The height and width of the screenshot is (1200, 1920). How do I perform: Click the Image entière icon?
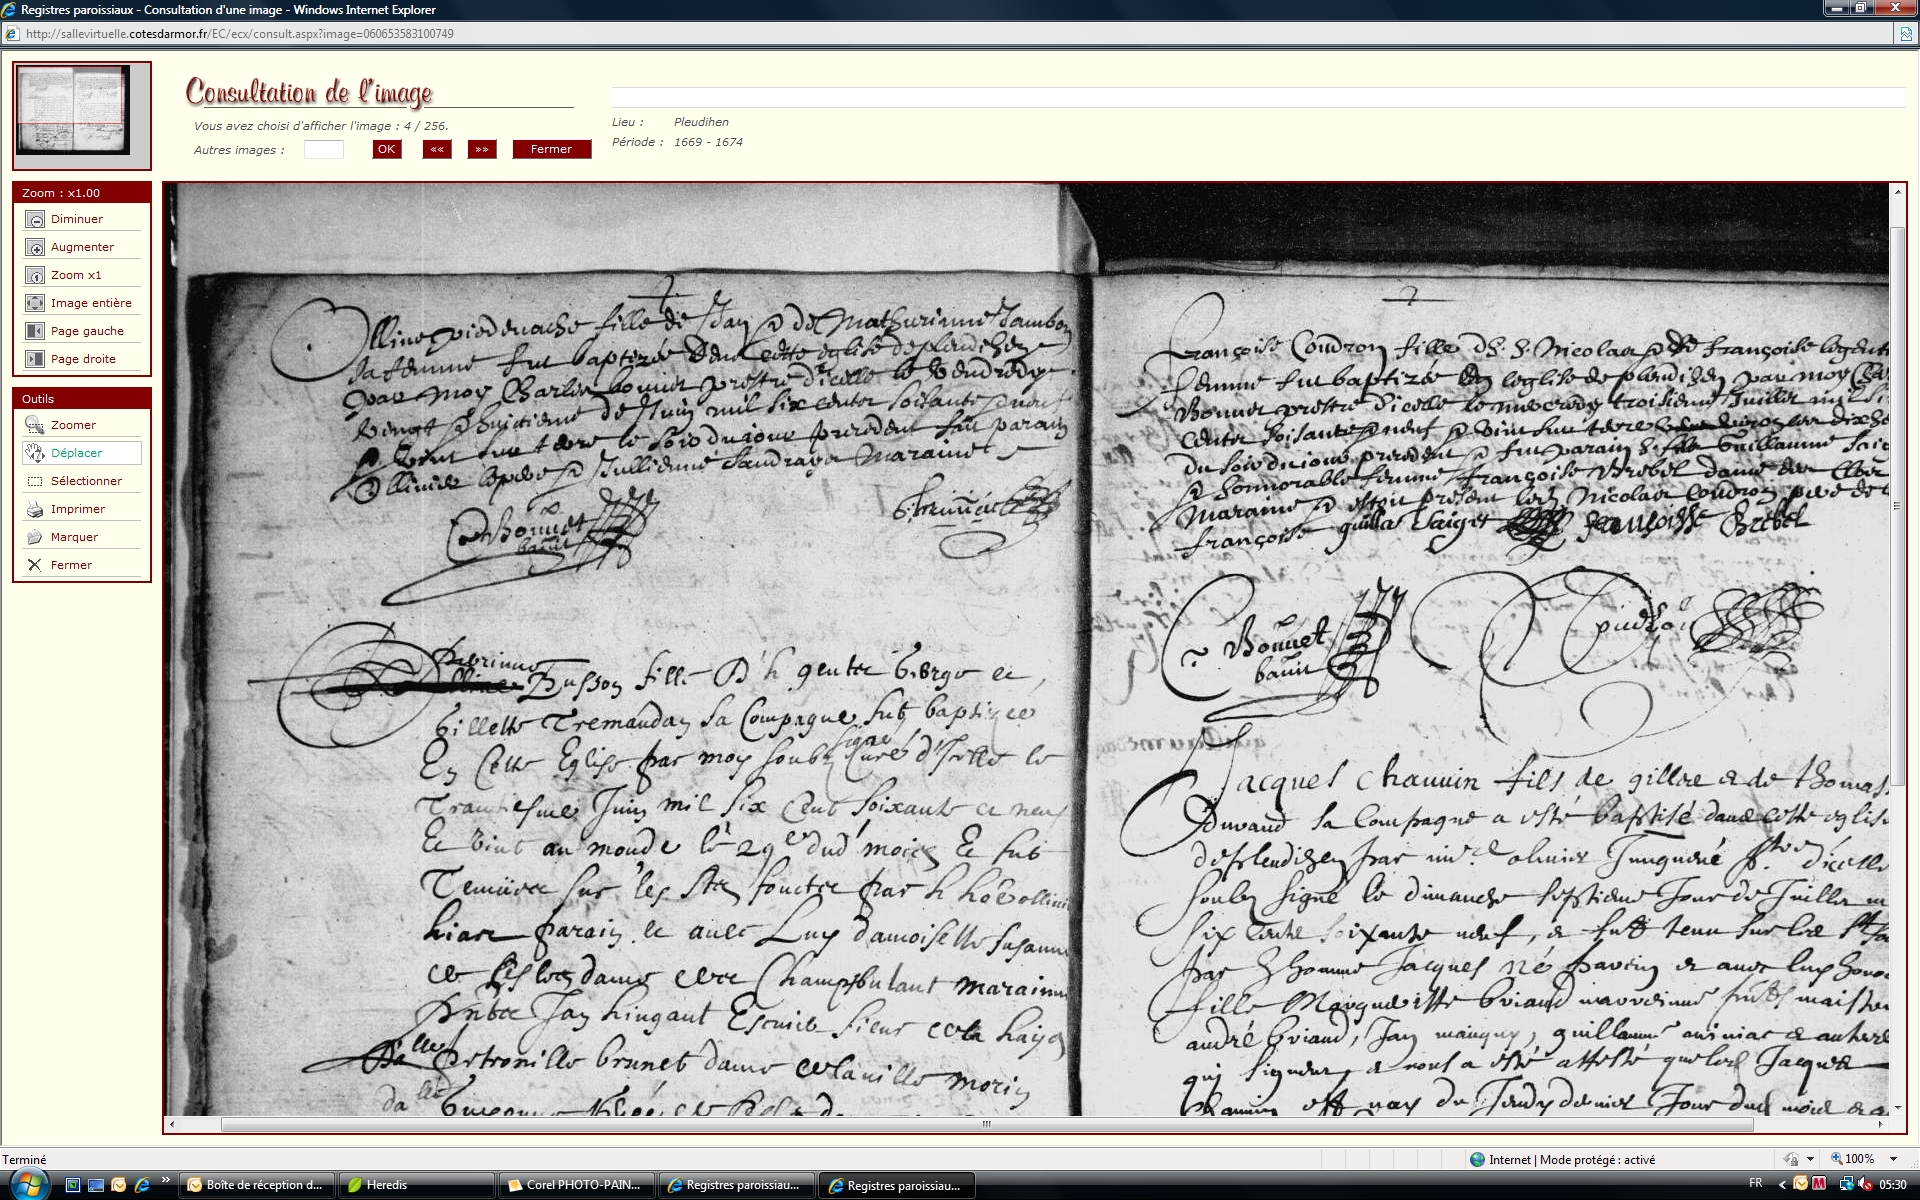35,303
